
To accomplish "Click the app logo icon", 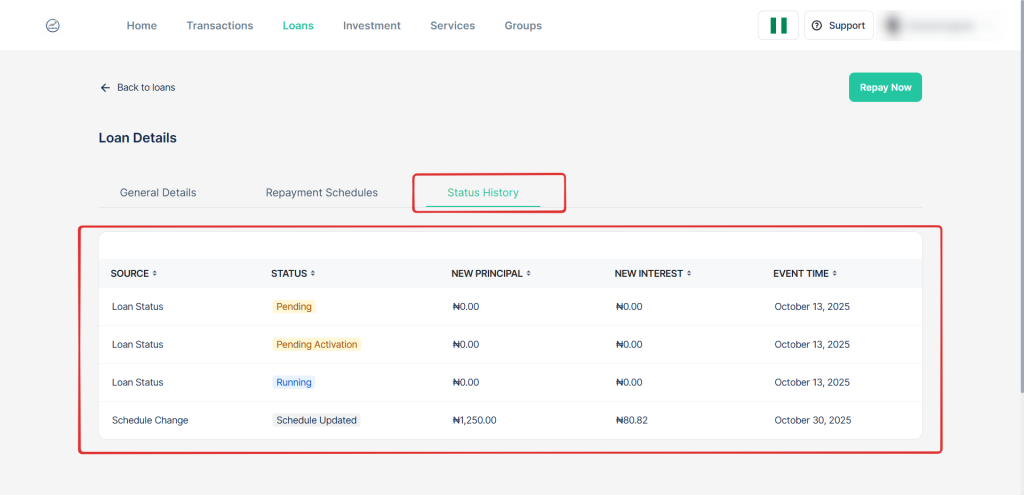I will coord(53,25).
